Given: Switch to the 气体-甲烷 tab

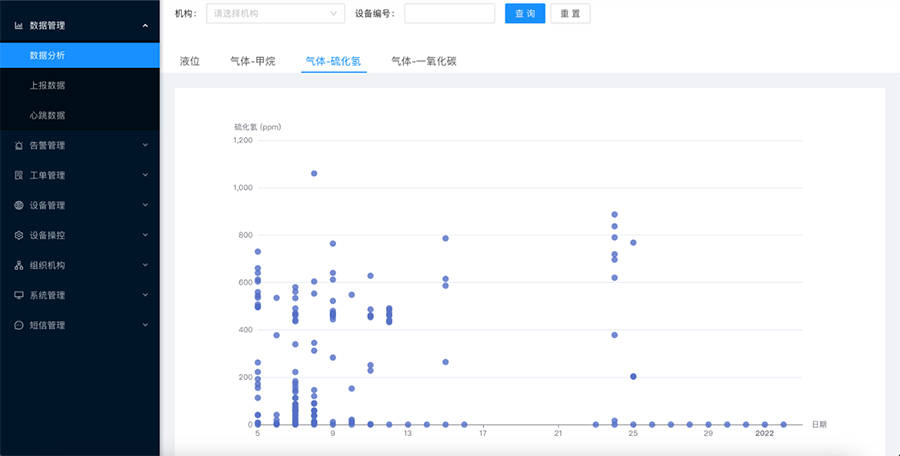Looking at the screenshot, I should 252,62.
